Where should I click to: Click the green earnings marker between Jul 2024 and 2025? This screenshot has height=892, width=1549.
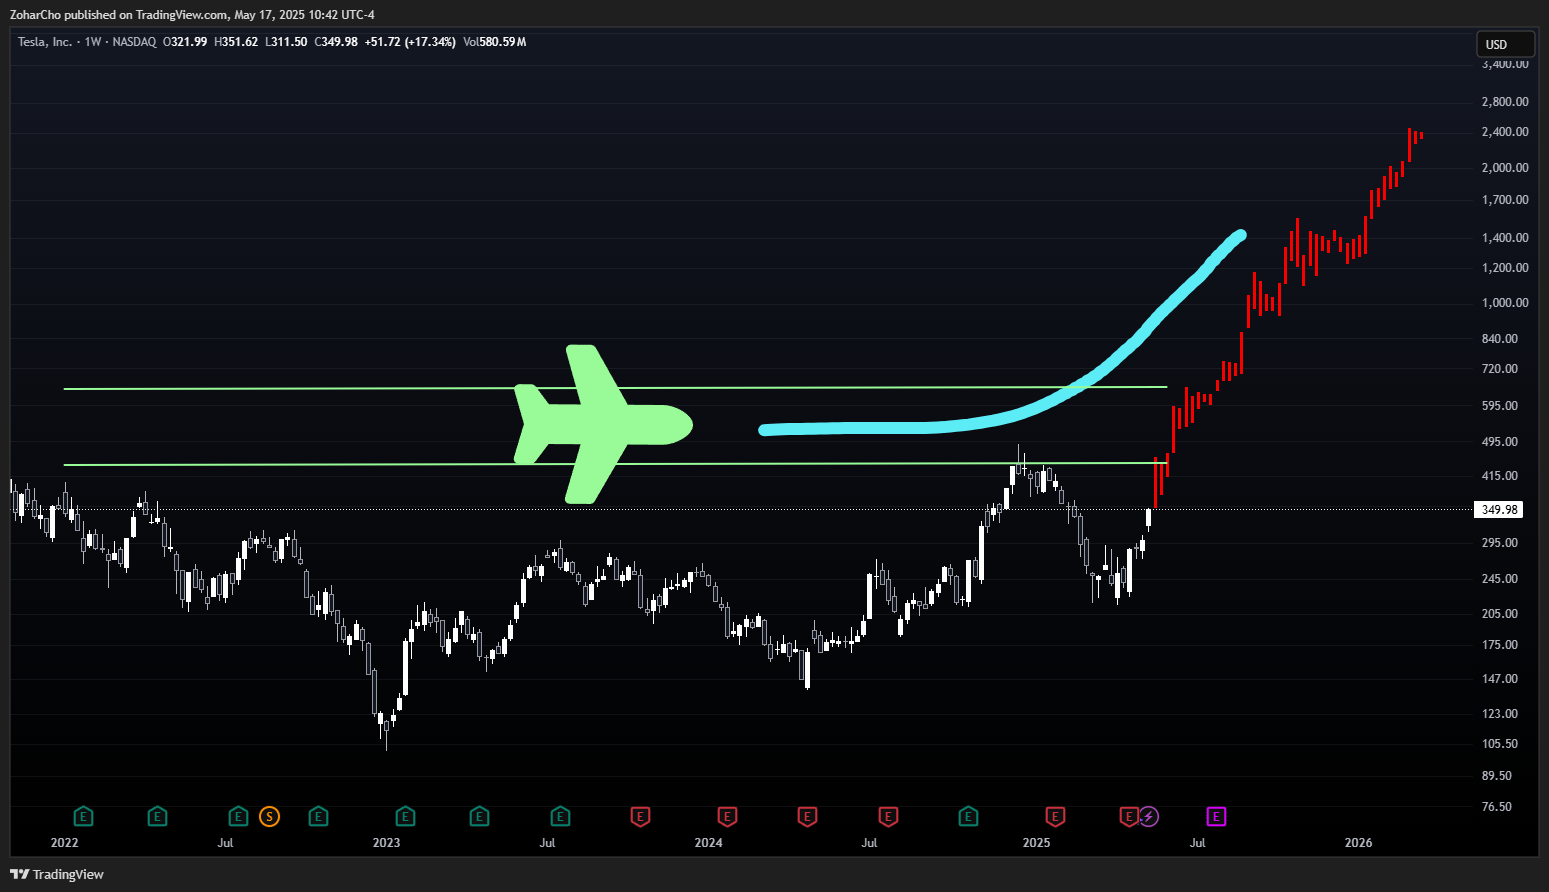[968, 817]
